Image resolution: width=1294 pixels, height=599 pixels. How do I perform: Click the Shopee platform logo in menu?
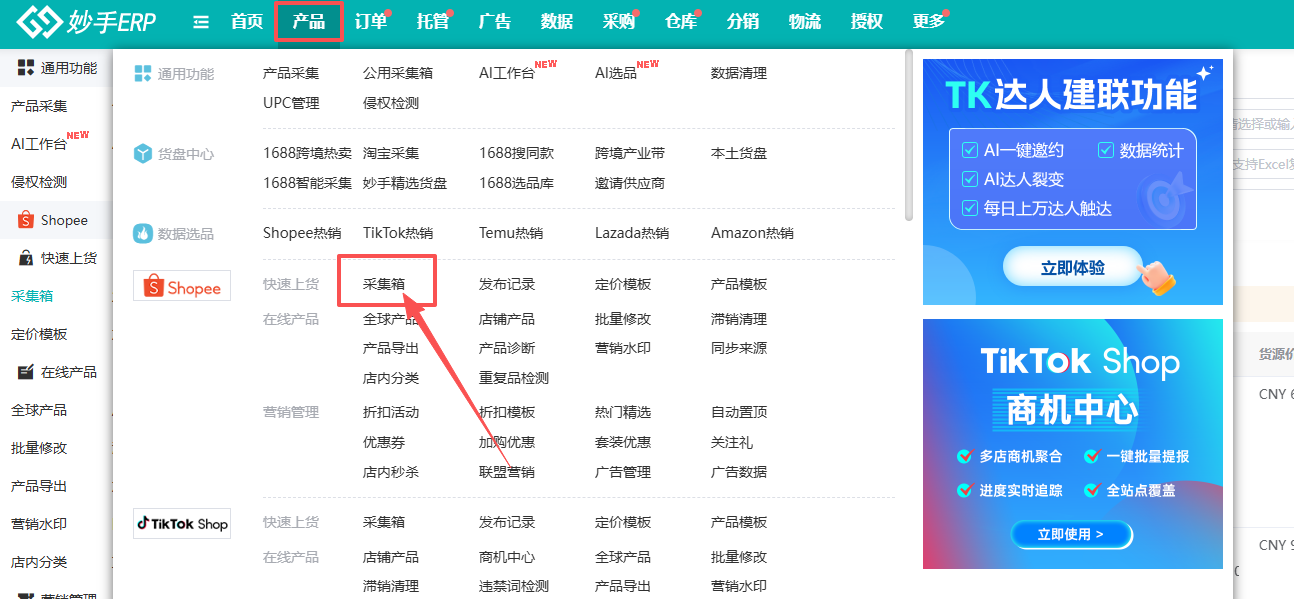(x=182, y=286)
